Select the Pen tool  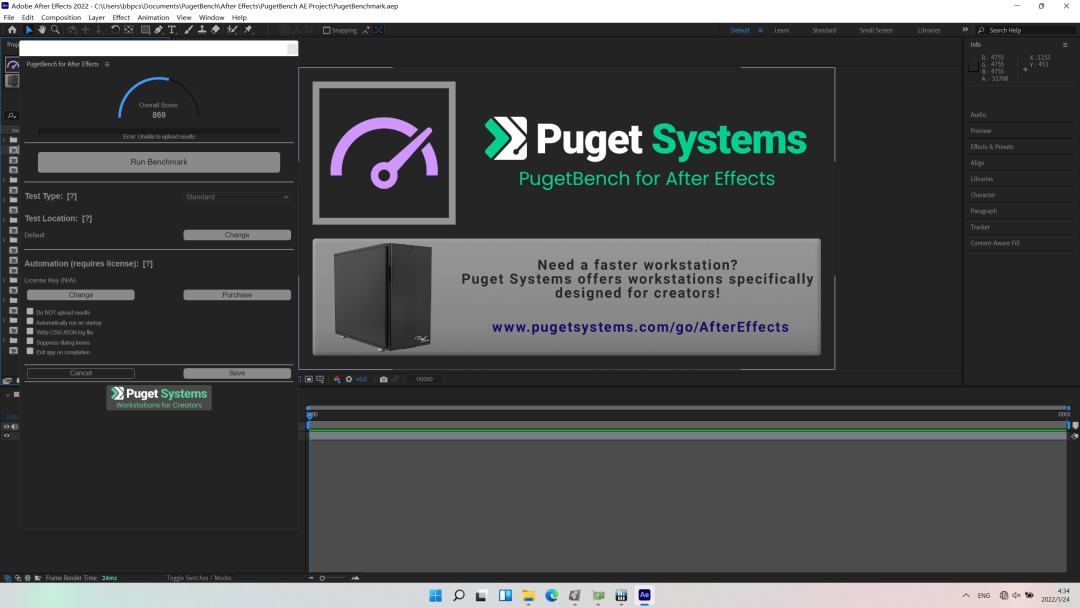(158, 30)
